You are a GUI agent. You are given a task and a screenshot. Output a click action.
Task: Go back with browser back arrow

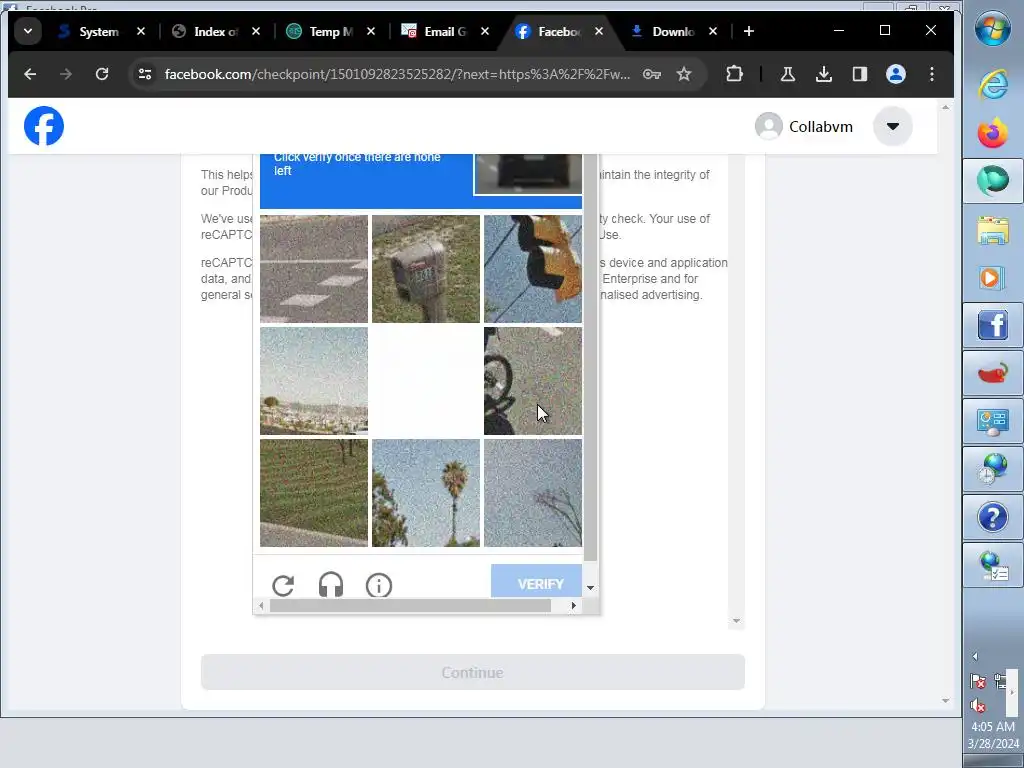(x=30, y=74)
